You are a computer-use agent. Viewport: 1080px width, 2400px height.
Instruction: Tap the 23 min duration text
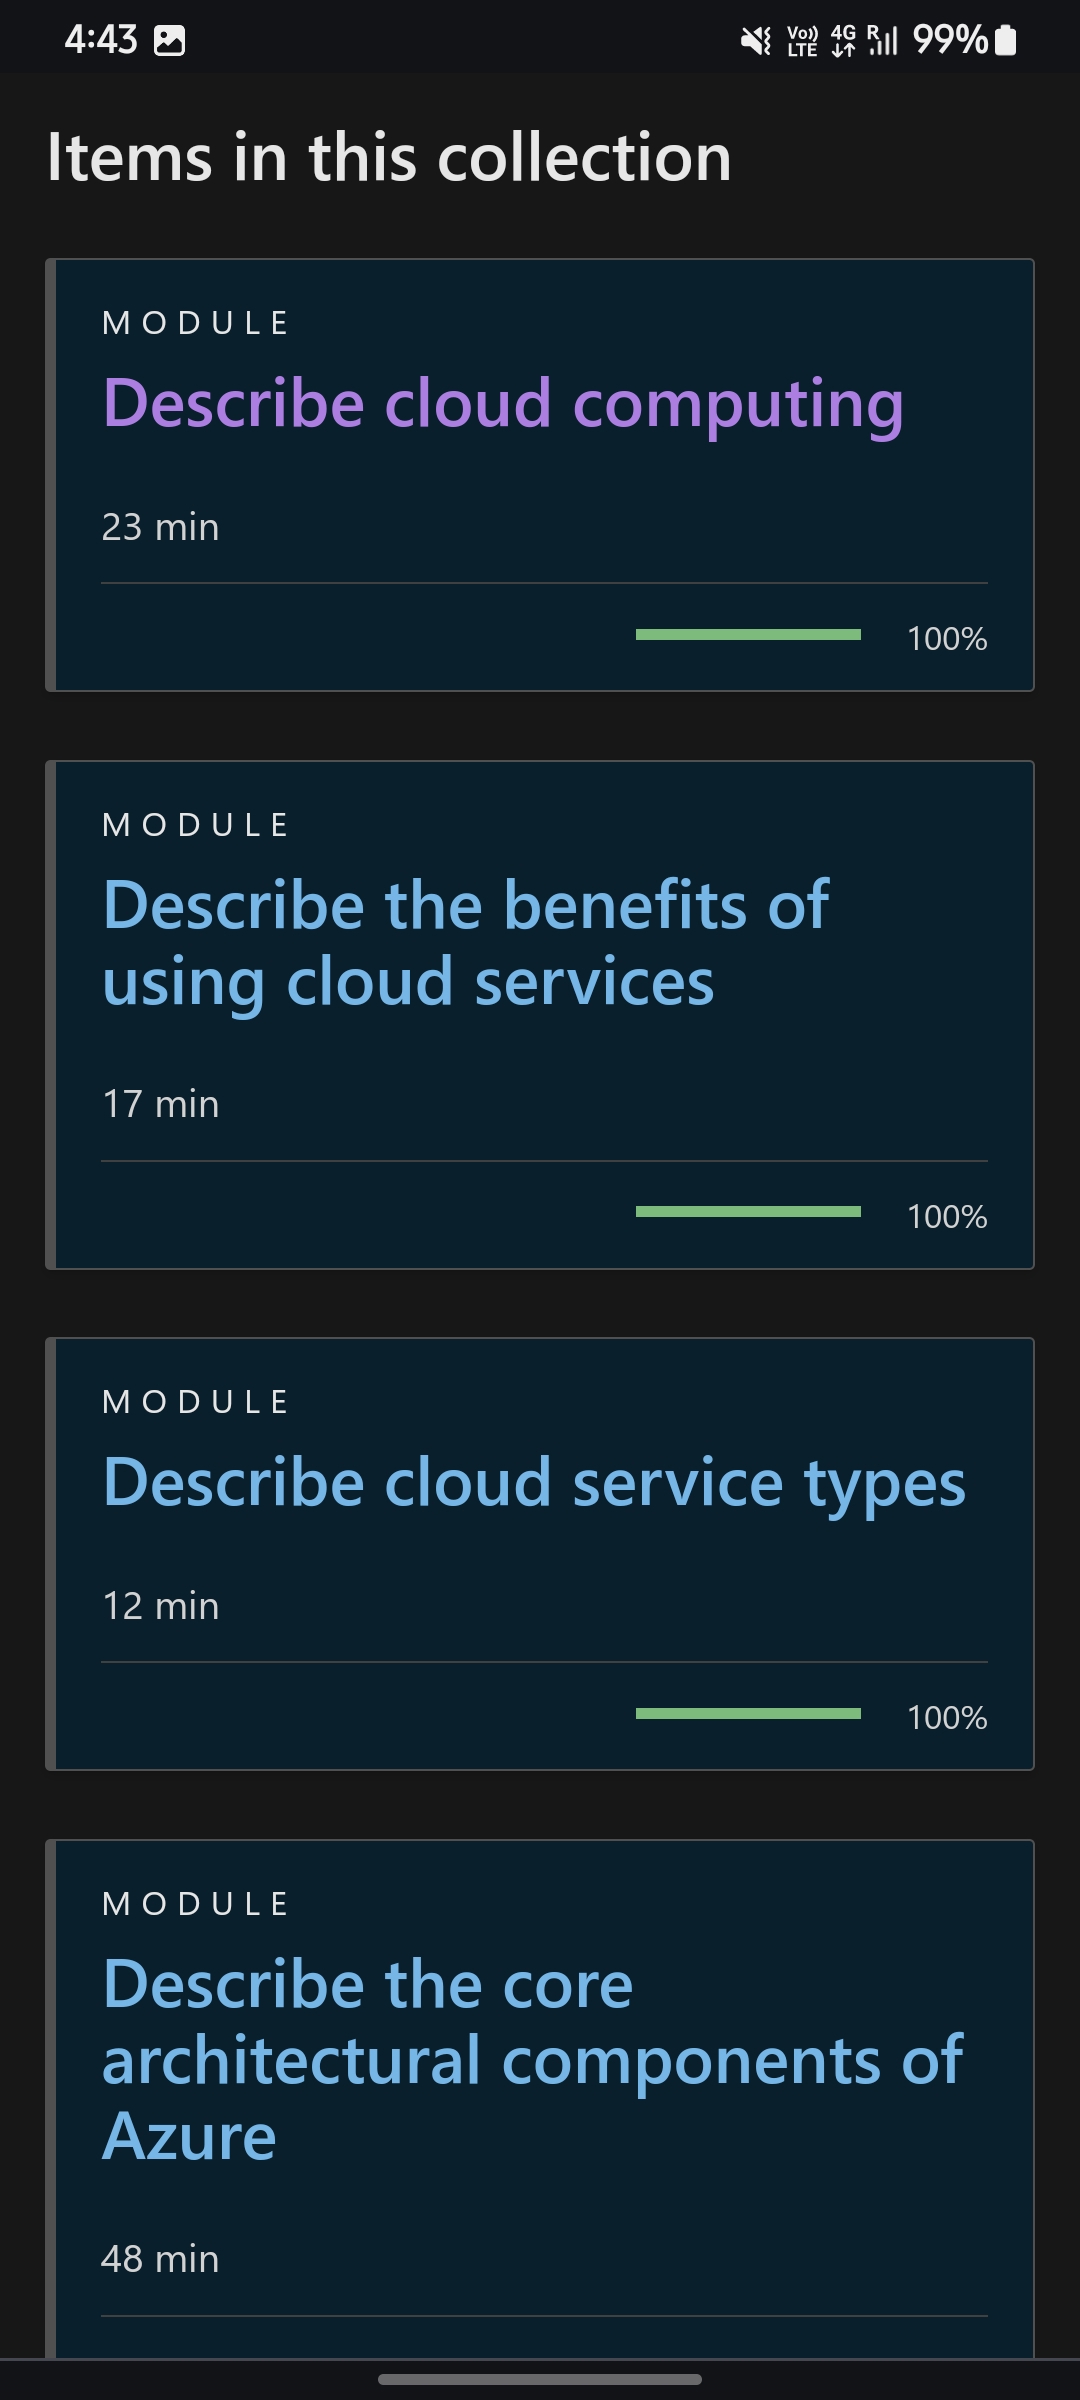[160, 527]
